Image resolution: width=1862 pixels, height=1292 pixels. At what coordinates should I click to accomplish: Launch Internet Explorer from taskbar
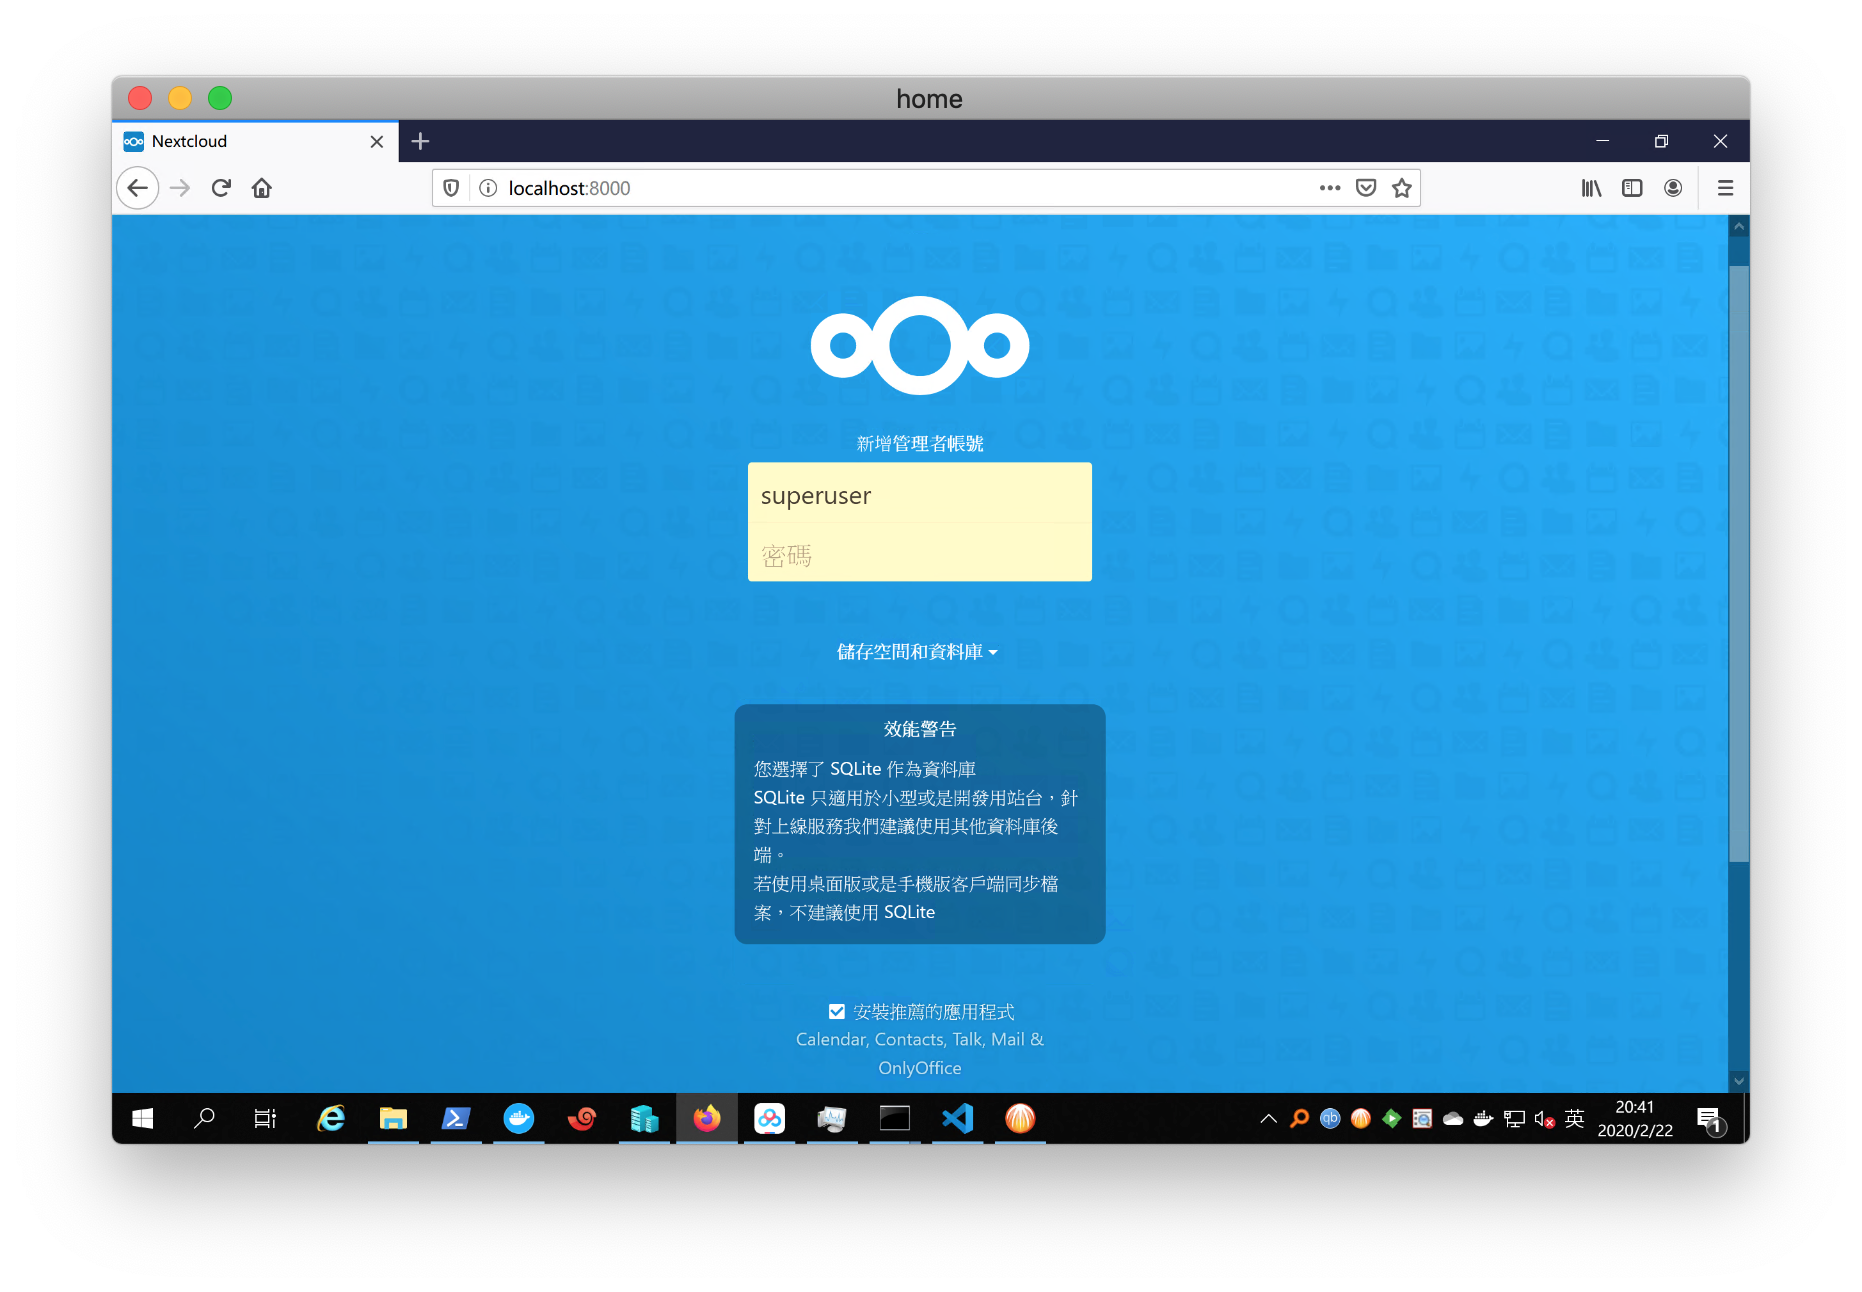point(331,1118)
